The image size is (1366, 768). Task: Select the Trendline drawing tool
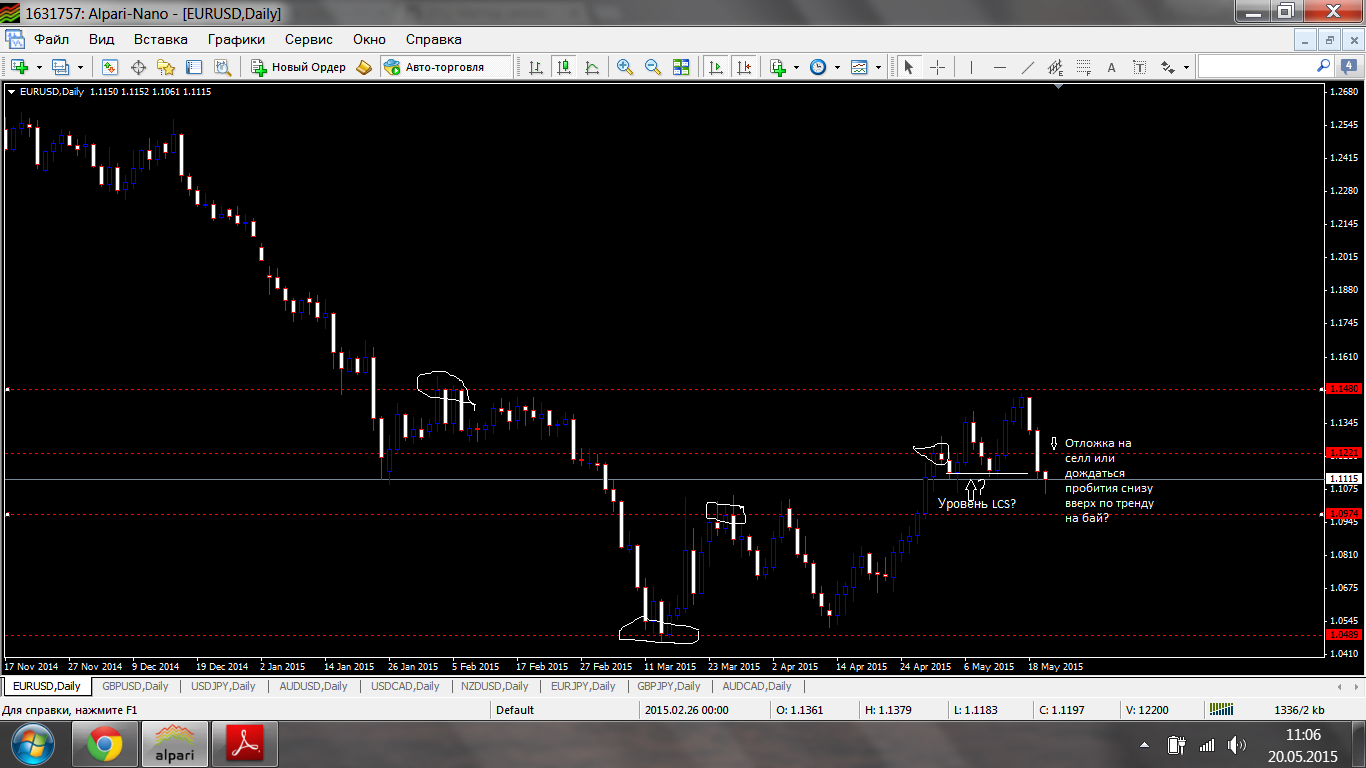pos(1027,67)
